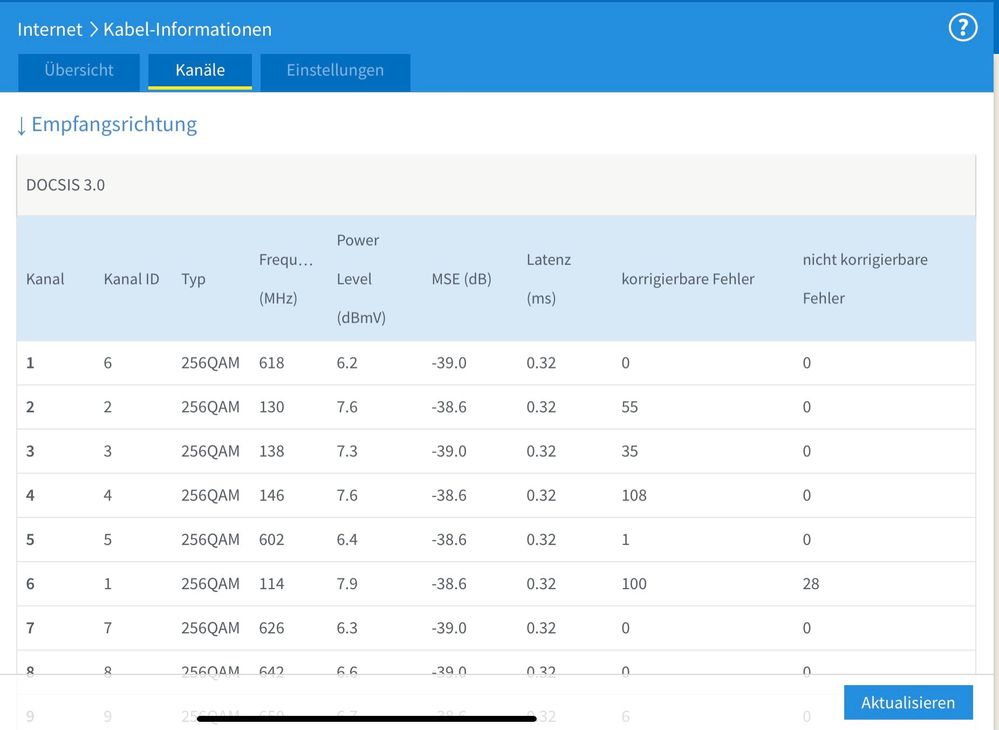Click the MSE (dB) column header

pos(461,279)
